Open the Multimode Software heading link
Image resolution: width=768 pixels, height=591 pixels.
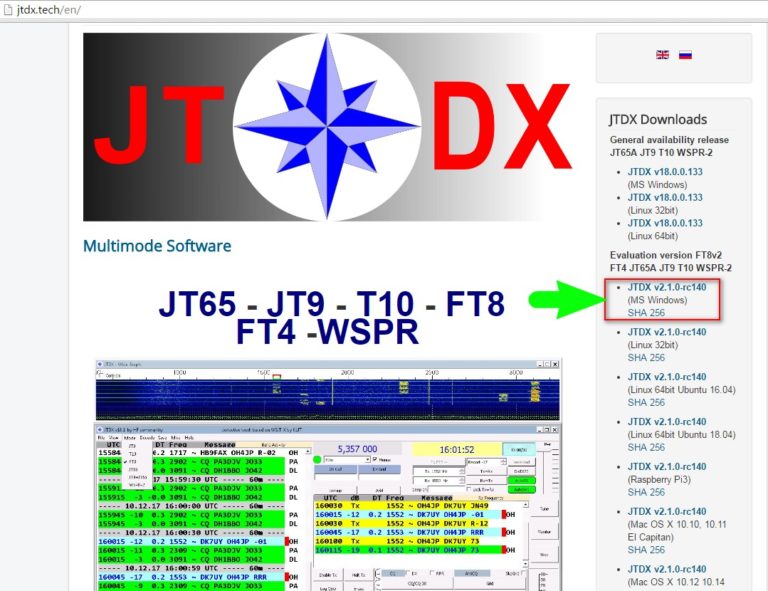157,246
